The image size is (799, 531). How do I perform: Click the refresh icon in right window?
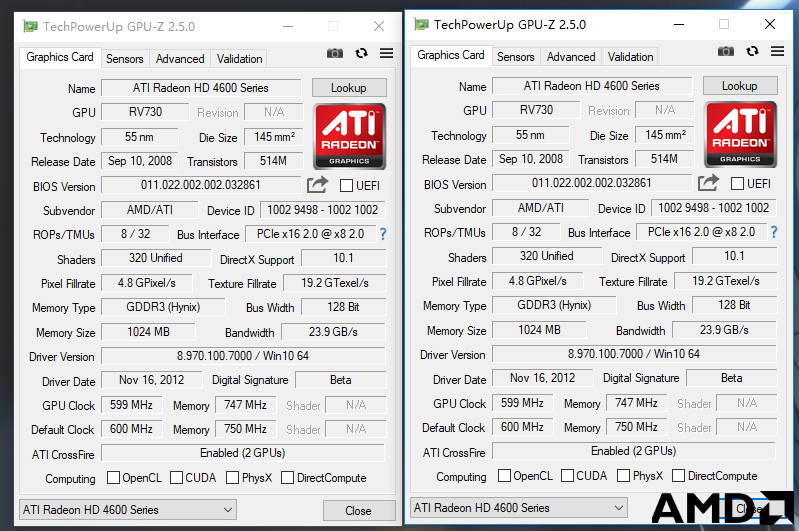pos(752,51)
